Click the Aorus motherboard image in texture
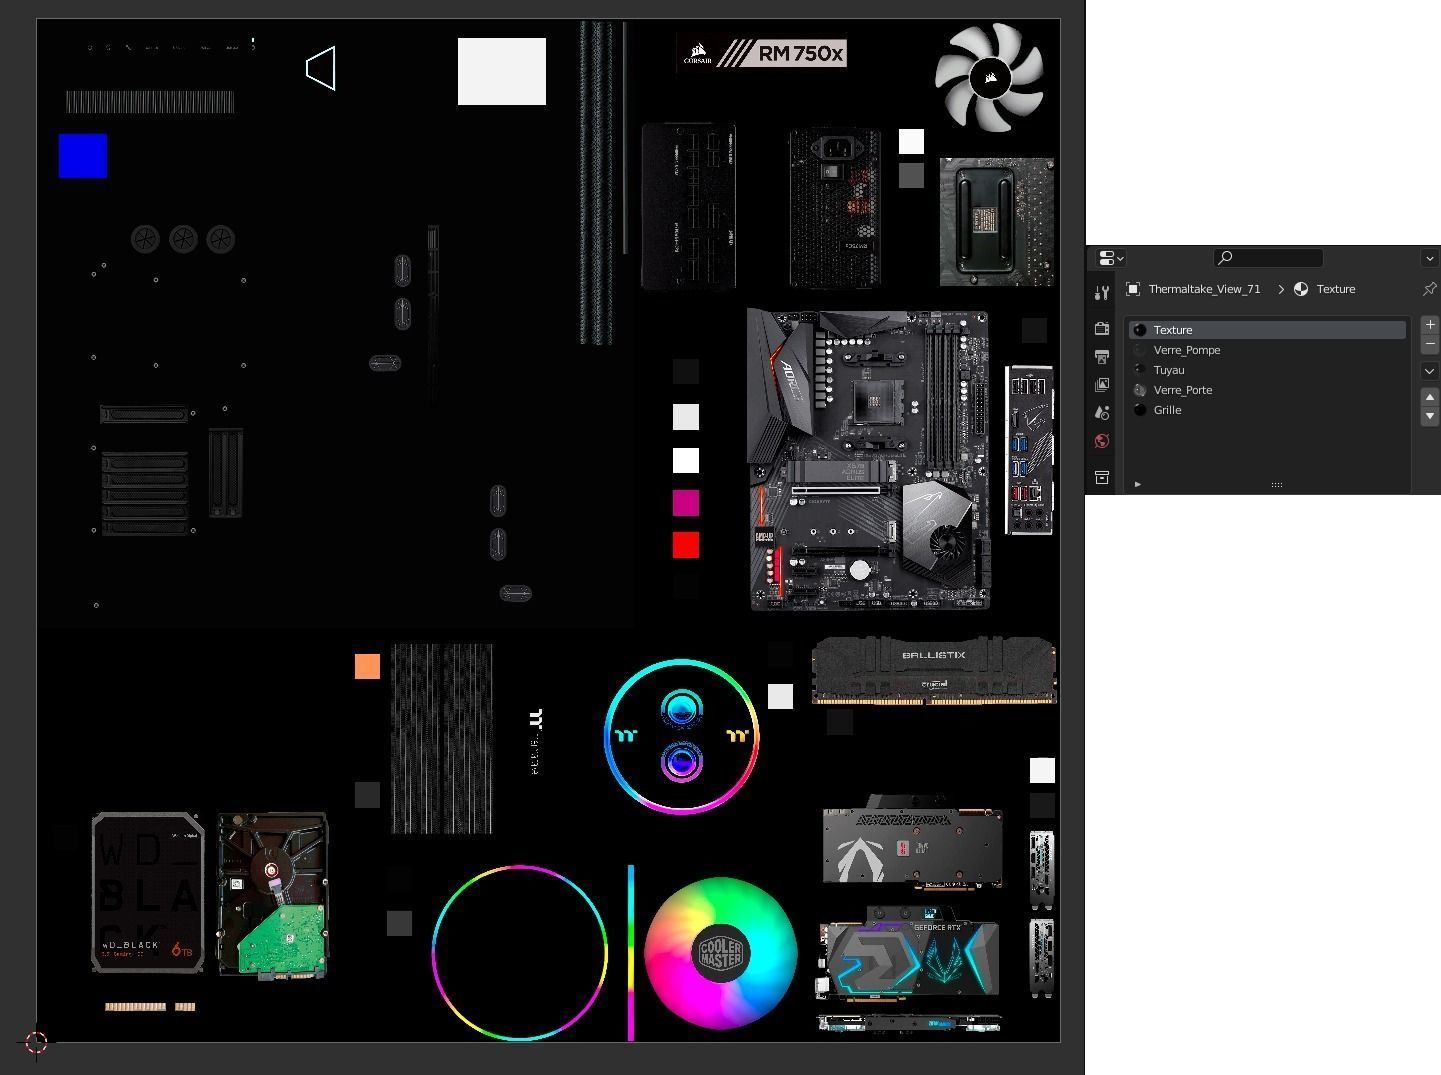The width and height of the screenshot is (1441, 1075). point(869,459)
